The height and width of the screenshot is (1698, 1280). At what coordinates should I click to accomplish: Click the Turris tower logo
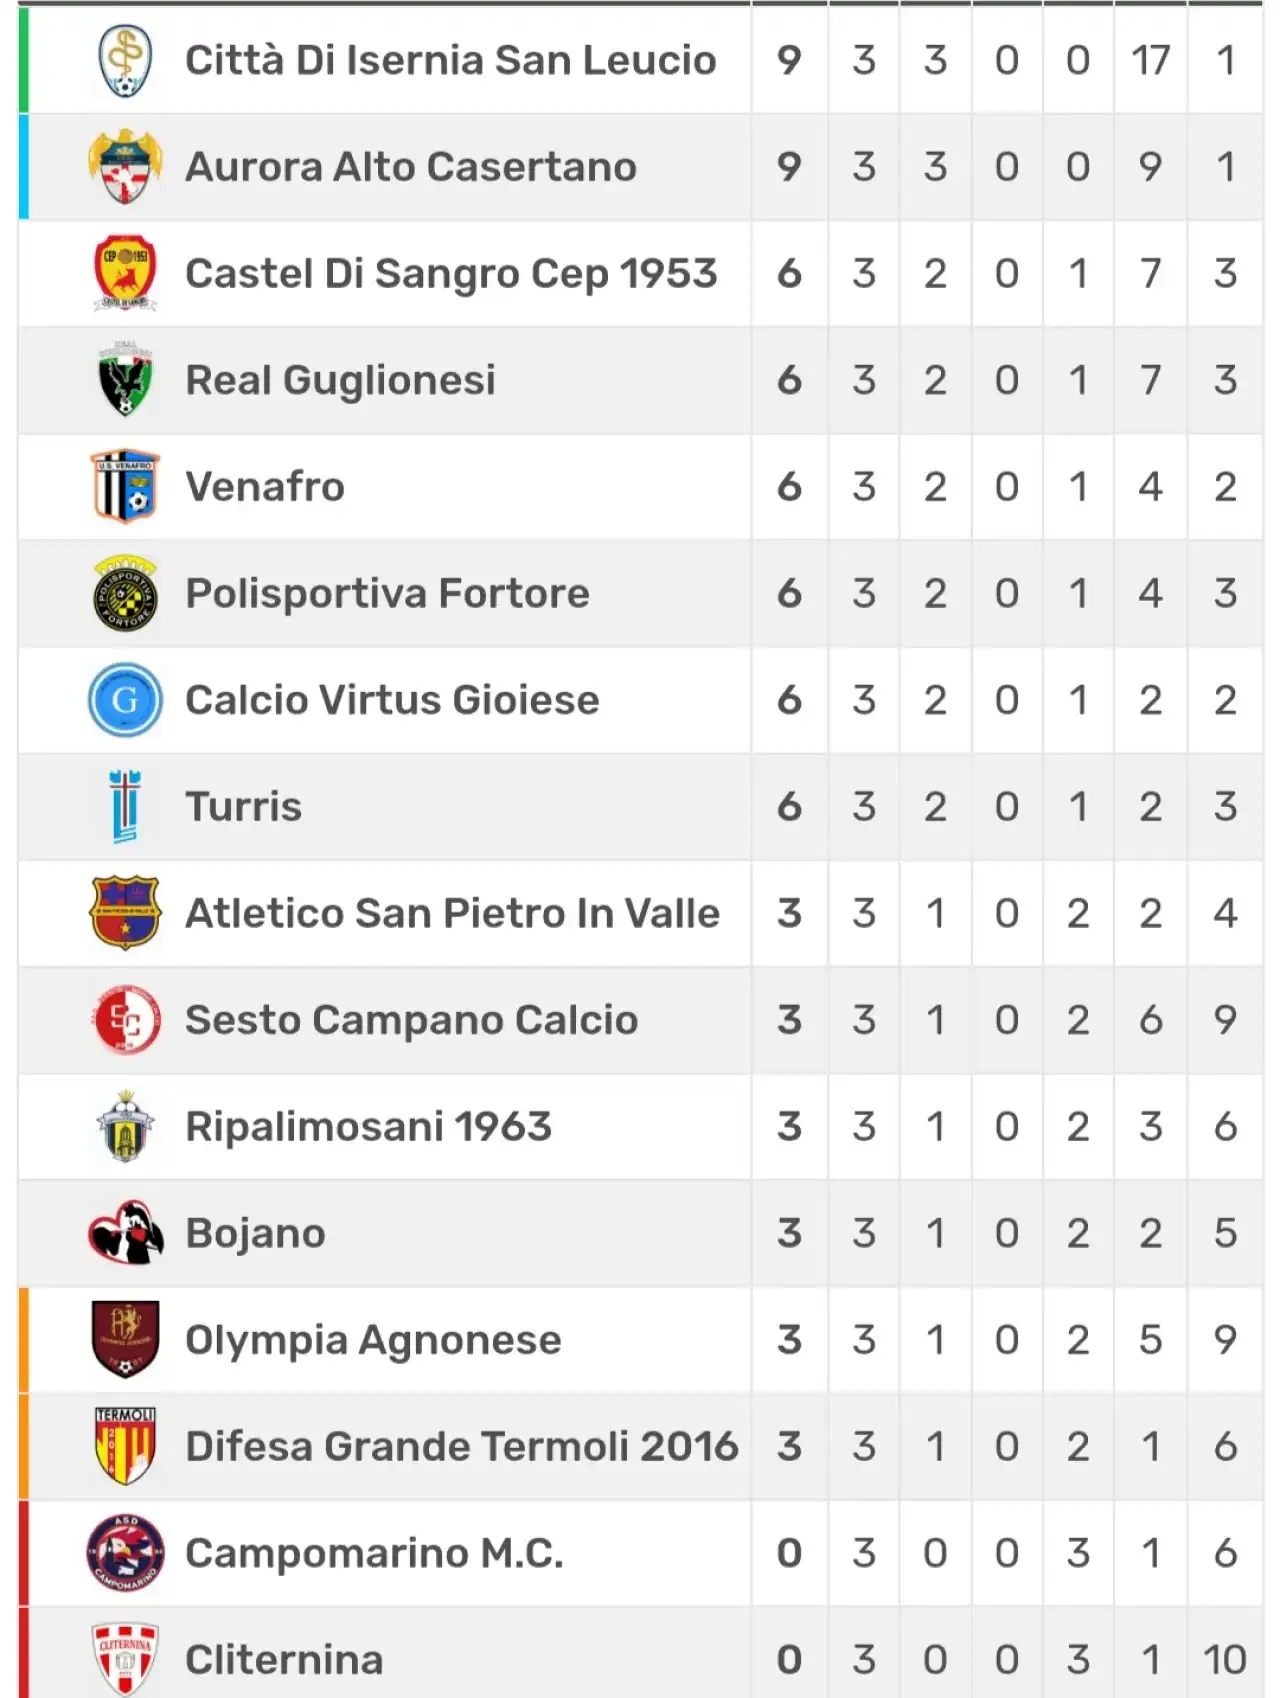tap(125, 806)
